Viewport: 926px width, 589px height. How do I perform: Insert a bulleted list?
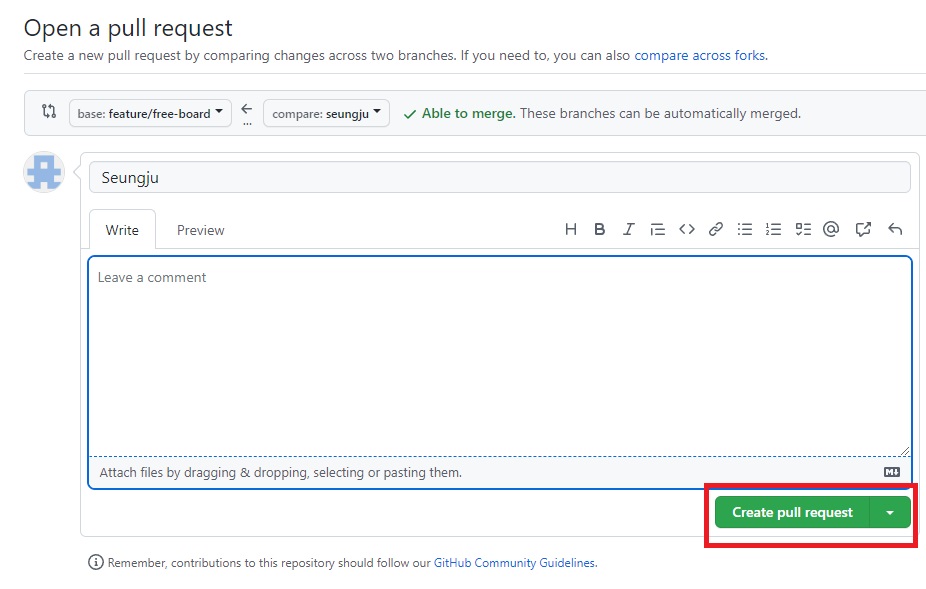coord(745,229)
